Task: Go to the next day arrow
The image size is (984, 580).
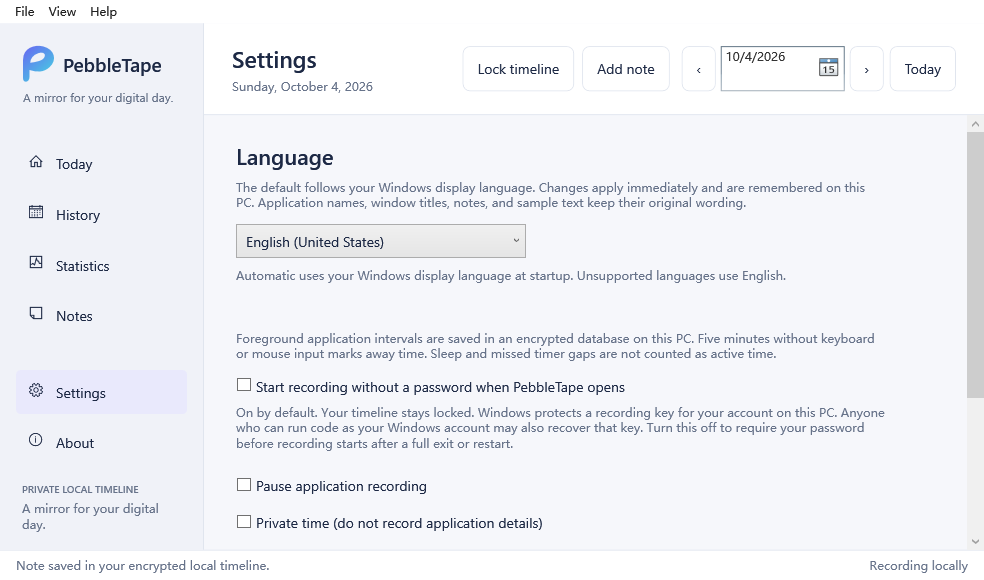Action: tap(867, 69)
